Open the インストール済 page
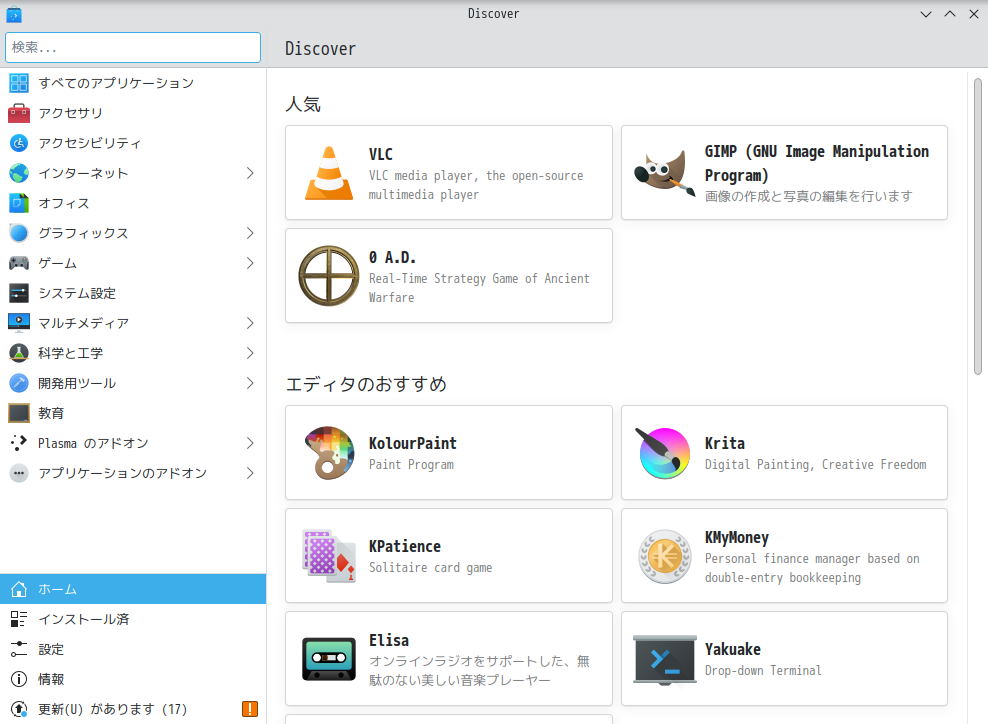 133,619
